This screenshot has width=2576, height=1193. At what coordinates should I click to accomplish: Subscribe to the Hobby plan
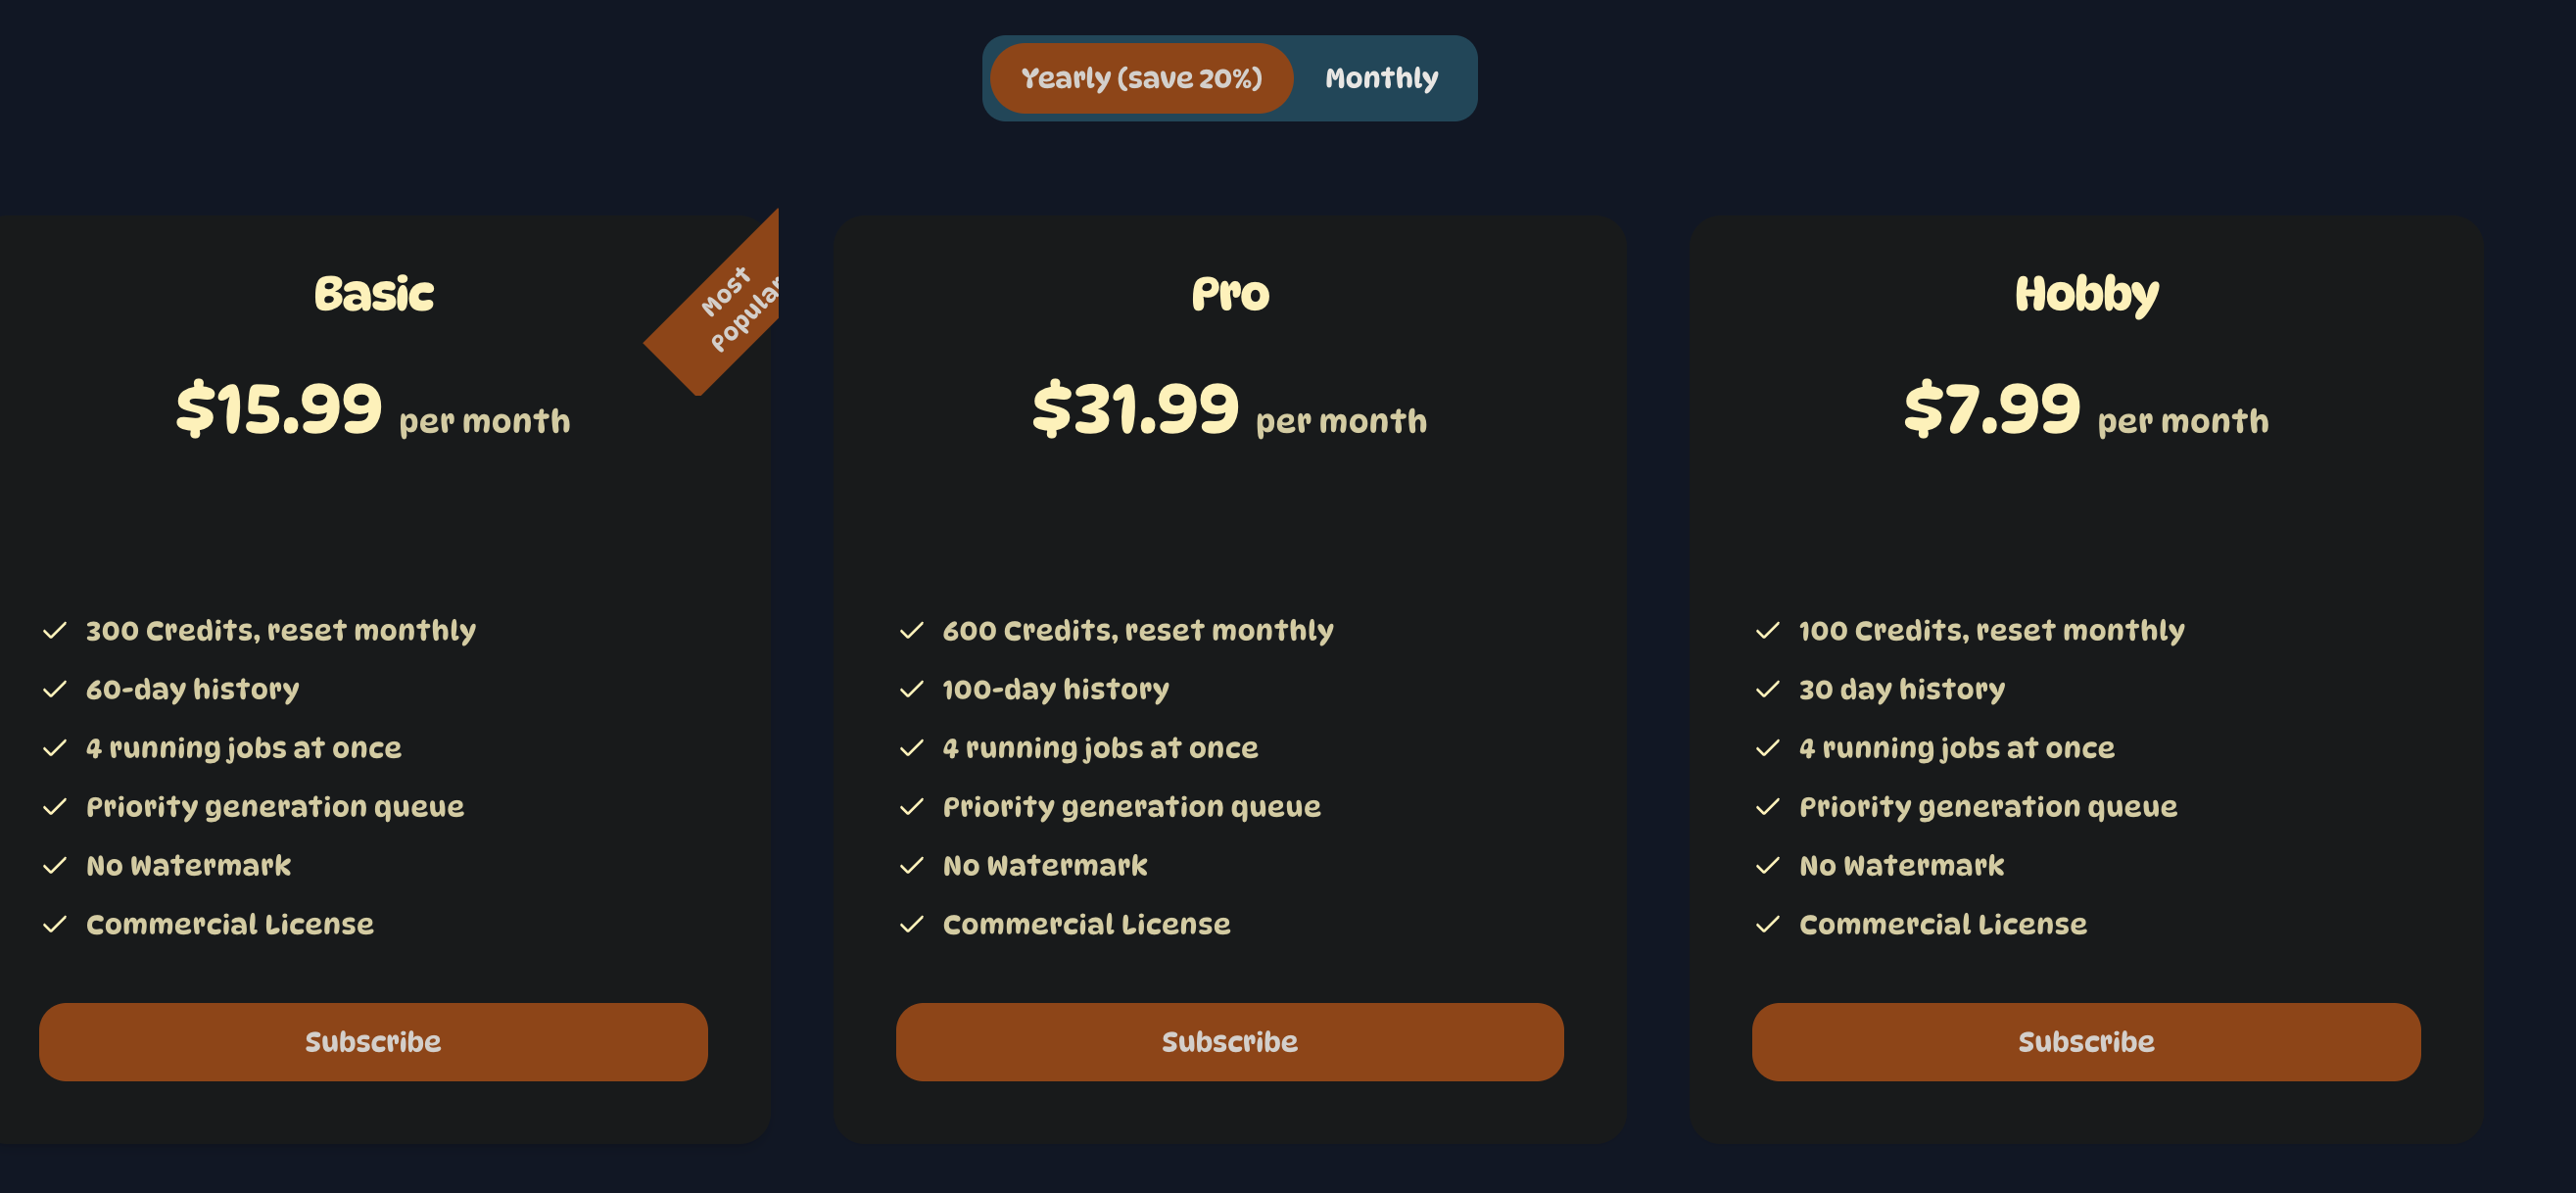pyautogui.click(x=2085, y=1041)
